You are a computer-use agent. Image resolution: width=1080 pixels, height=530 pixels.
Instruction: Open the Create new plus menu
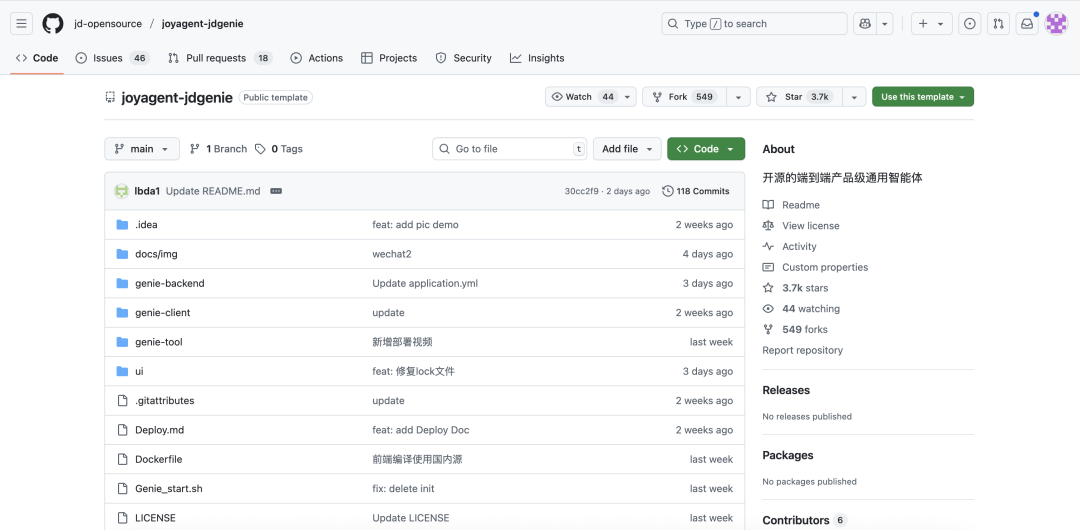pos(931,23)
